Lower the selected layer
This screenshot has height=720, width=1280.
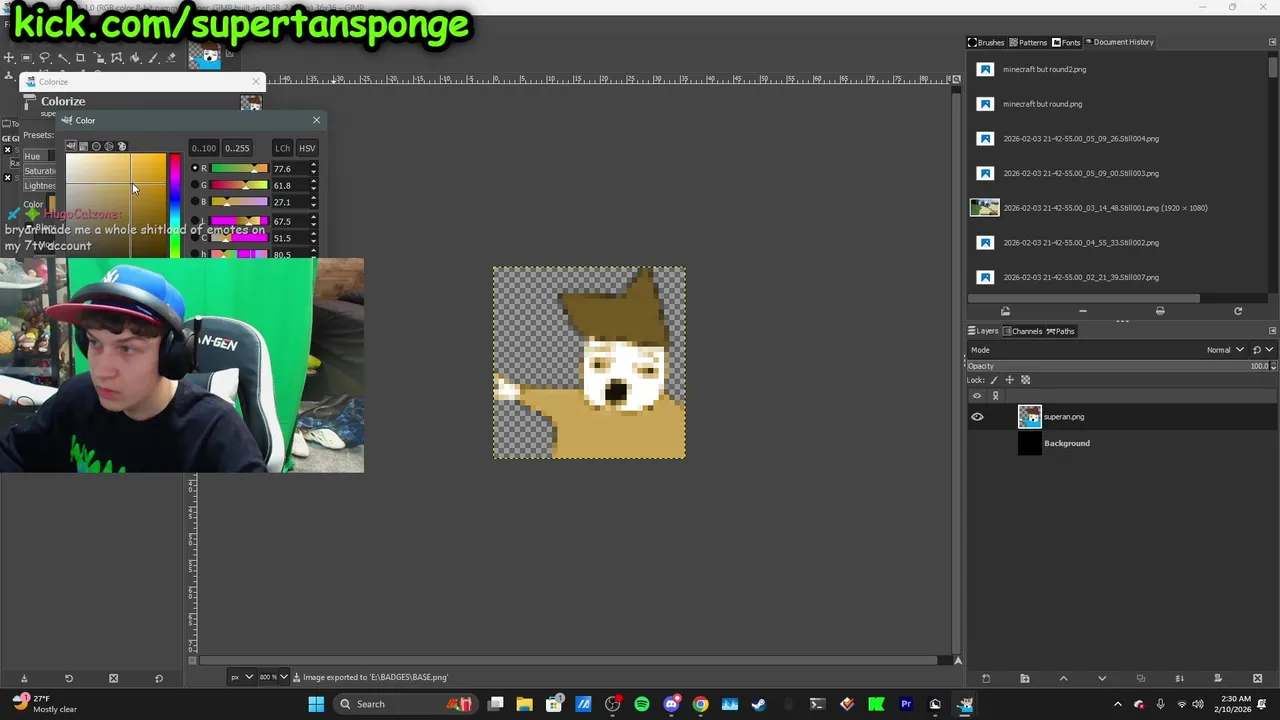click(x=1102, y=678)
